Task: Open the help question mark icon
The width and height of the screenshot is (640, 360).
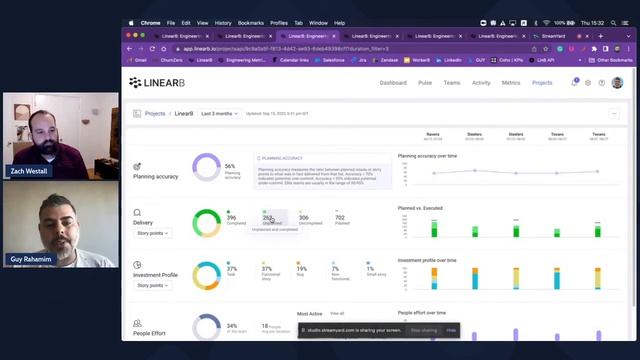Action: coord(602,83)
